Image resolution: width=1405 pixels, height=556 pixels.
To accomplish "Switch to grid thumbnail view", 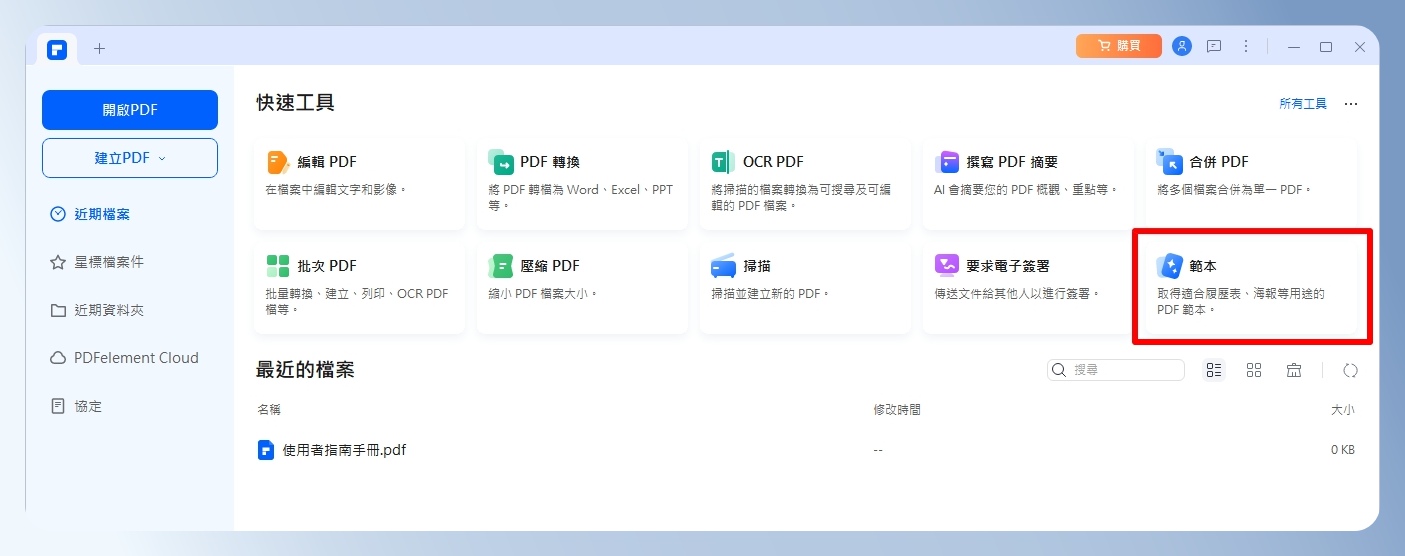I will click(x=1254, y=370).
